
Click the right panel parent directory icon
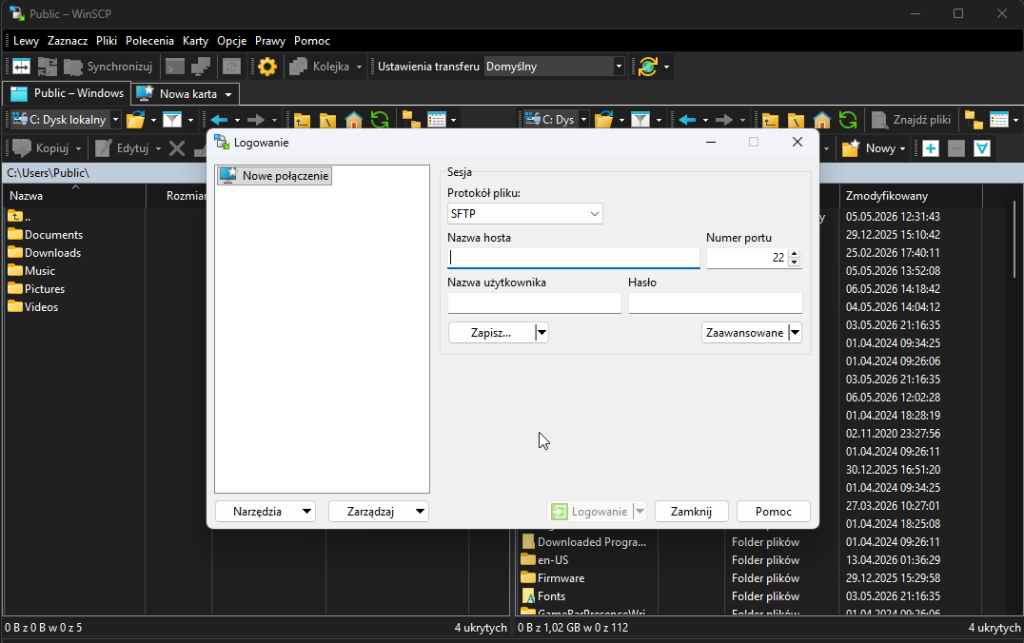click(770, 119)
